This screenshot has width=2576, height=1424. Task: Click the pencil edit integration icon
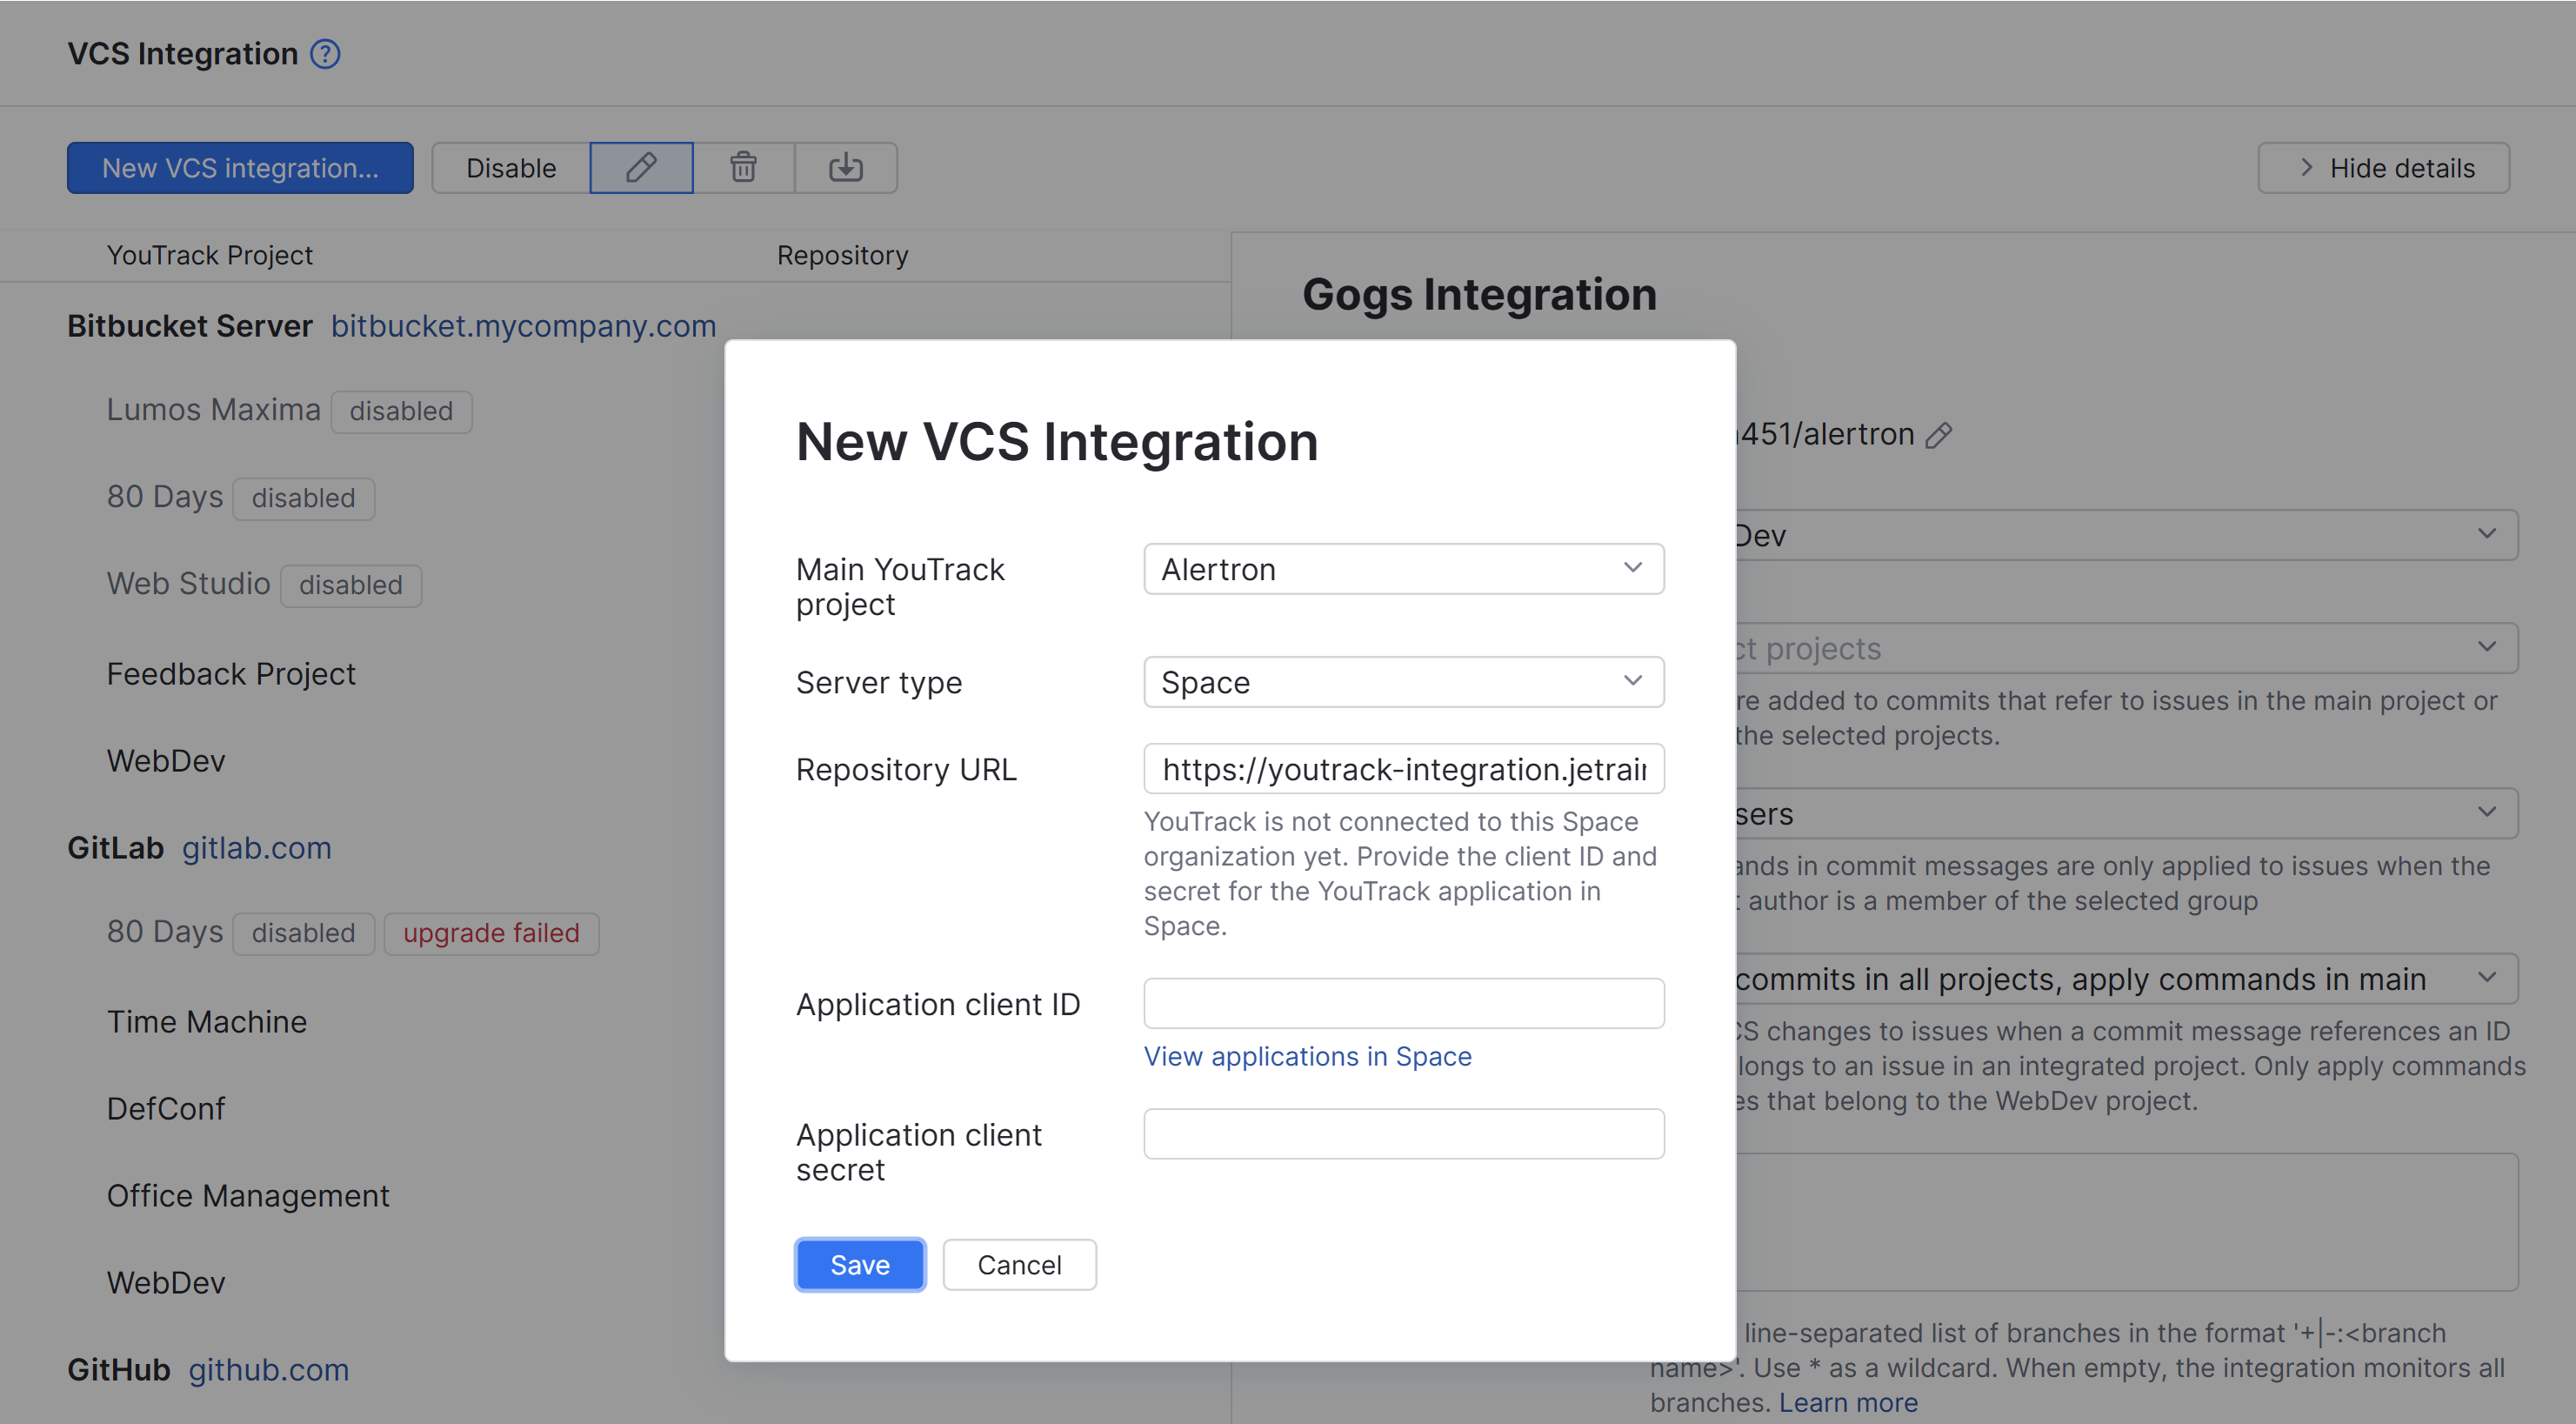(x=641, y=167)
